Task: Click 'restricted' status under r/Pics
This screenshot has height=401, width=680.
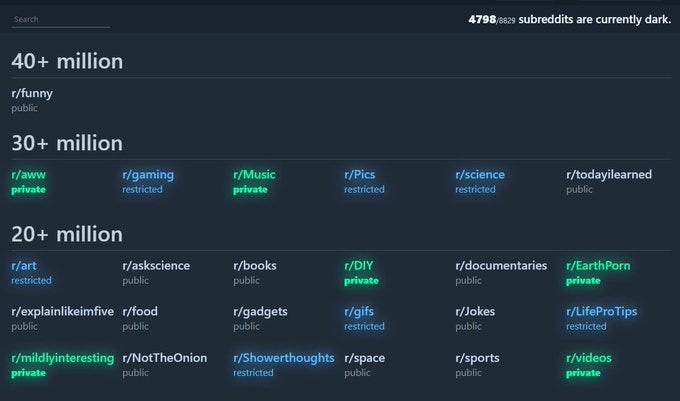Action: pyautogui.click(x=364, y=189)
